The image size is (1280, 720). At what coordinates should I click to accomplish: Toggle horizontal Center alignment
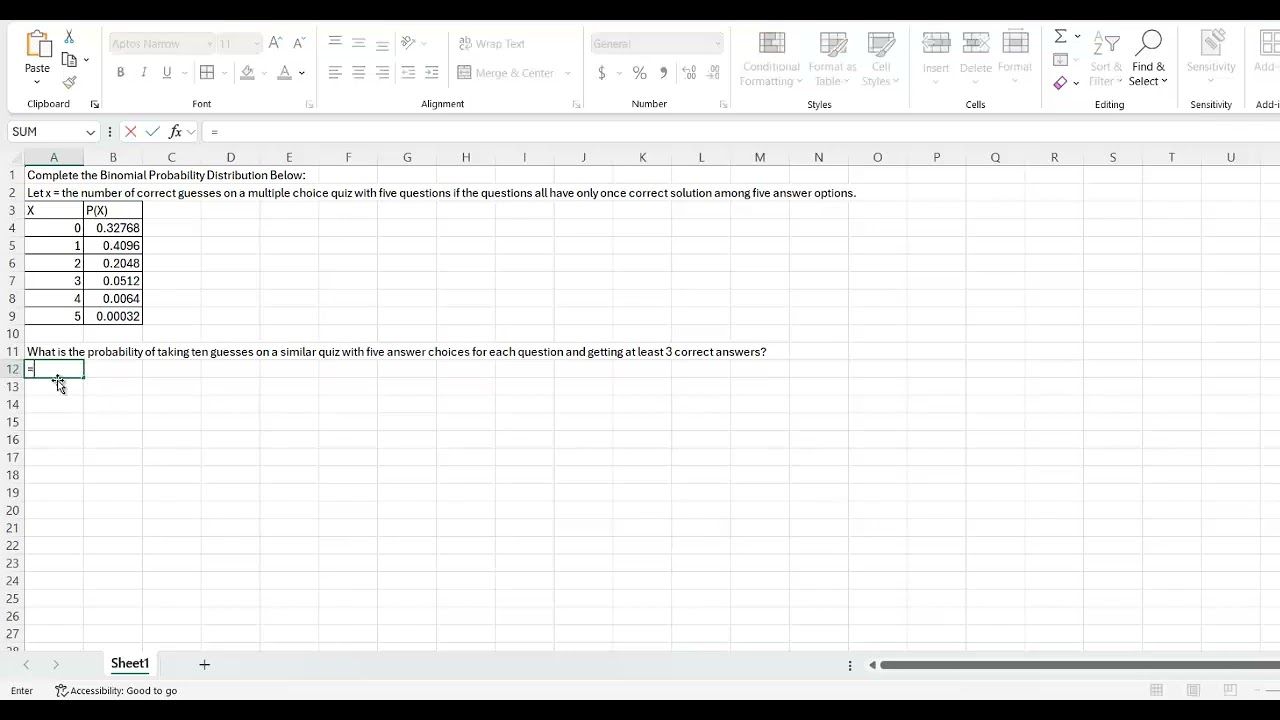(x=359, y=72)
